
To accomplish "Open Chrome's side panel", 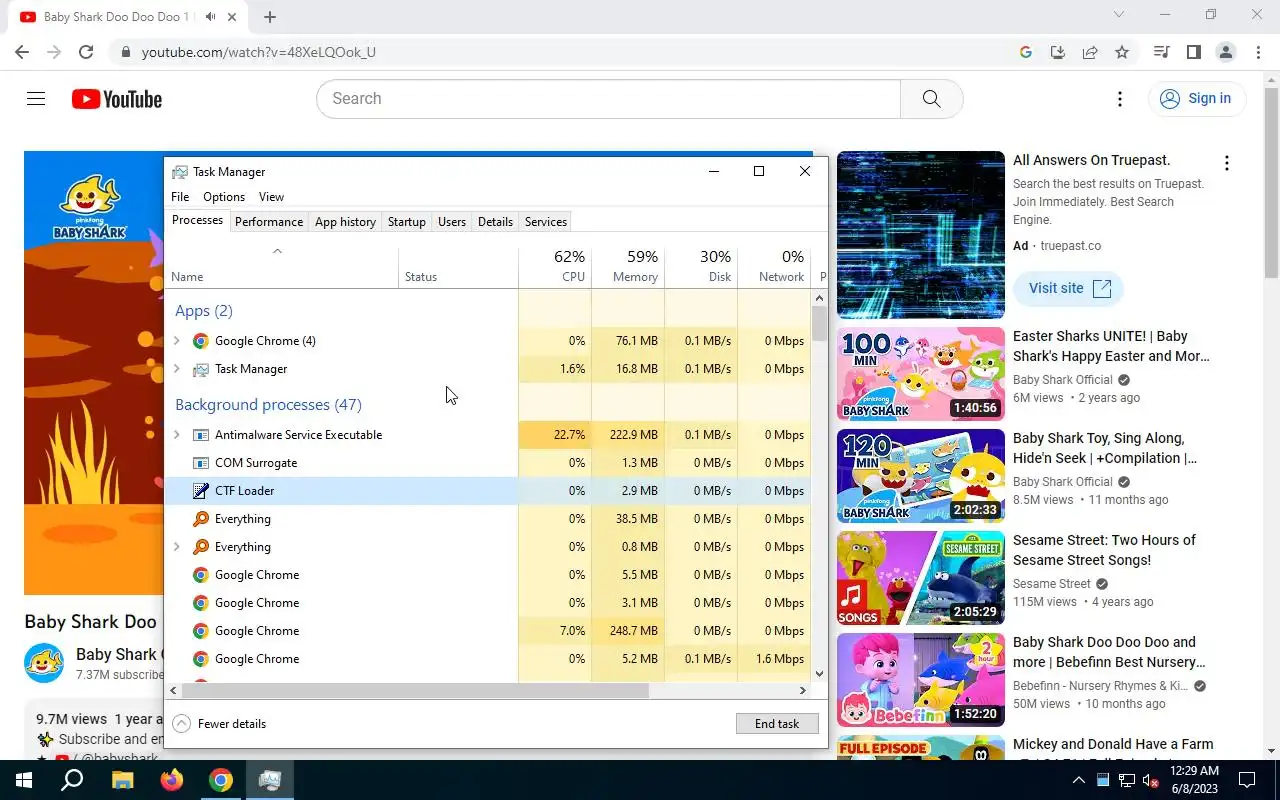I will pos(1193,52).
